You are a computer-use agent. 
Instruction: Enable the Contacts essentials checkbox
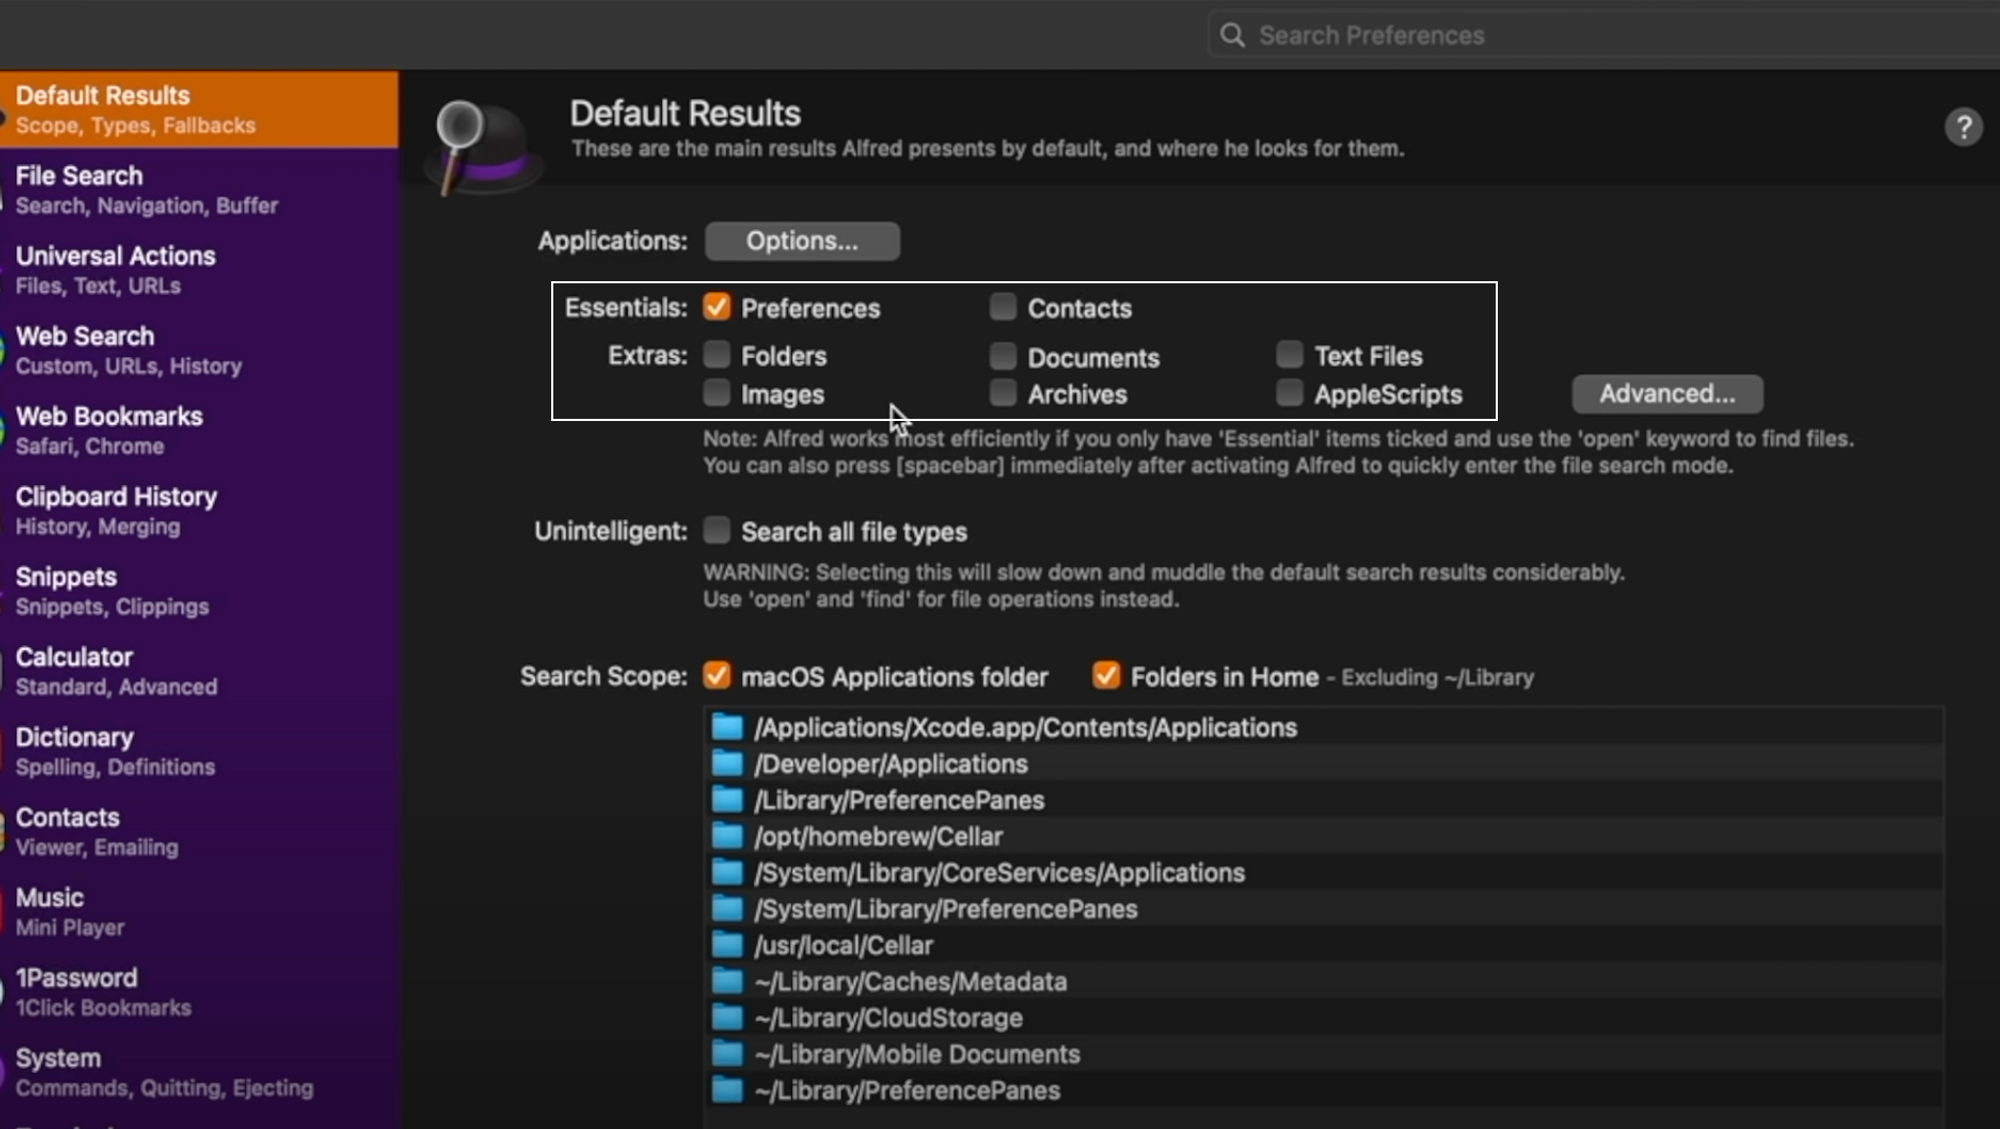[x=1002, y=307]
